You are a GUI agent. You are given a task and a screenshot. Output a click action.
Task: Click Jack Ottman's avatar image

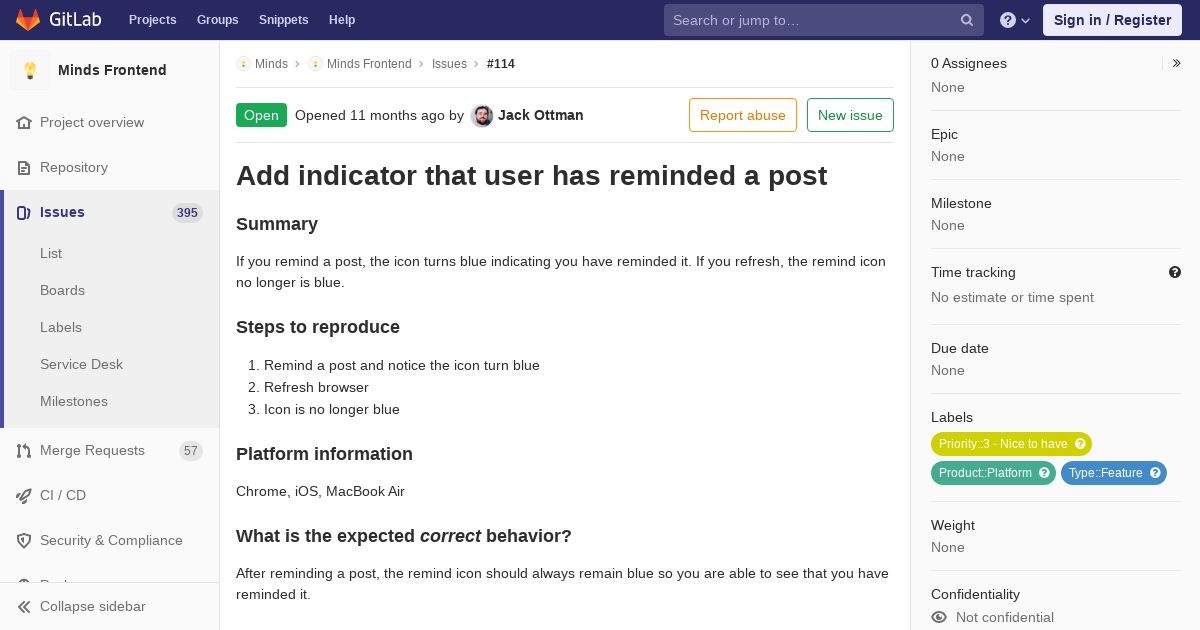(482, 115)
